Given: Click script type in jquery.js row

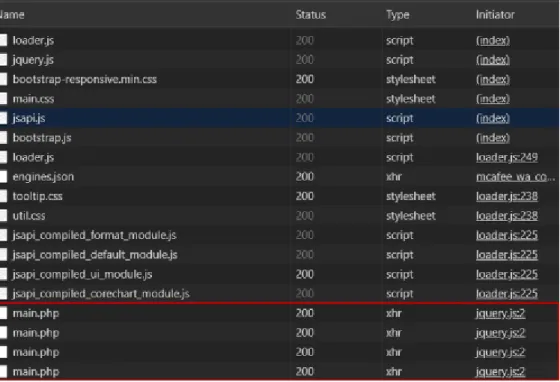Looking at the screenshot, I should coord(399,60).
